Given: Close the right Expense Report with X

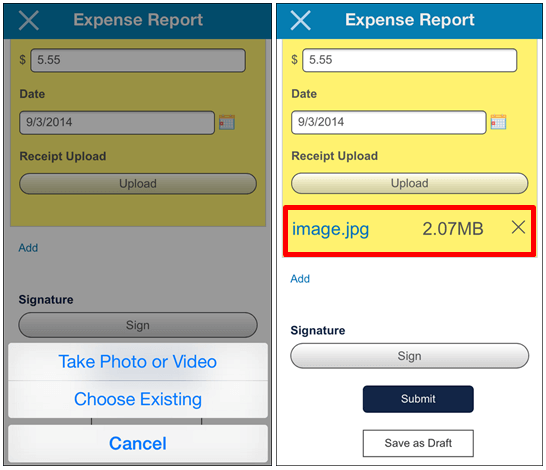Looking at the screenshot, I should (301, 20).
